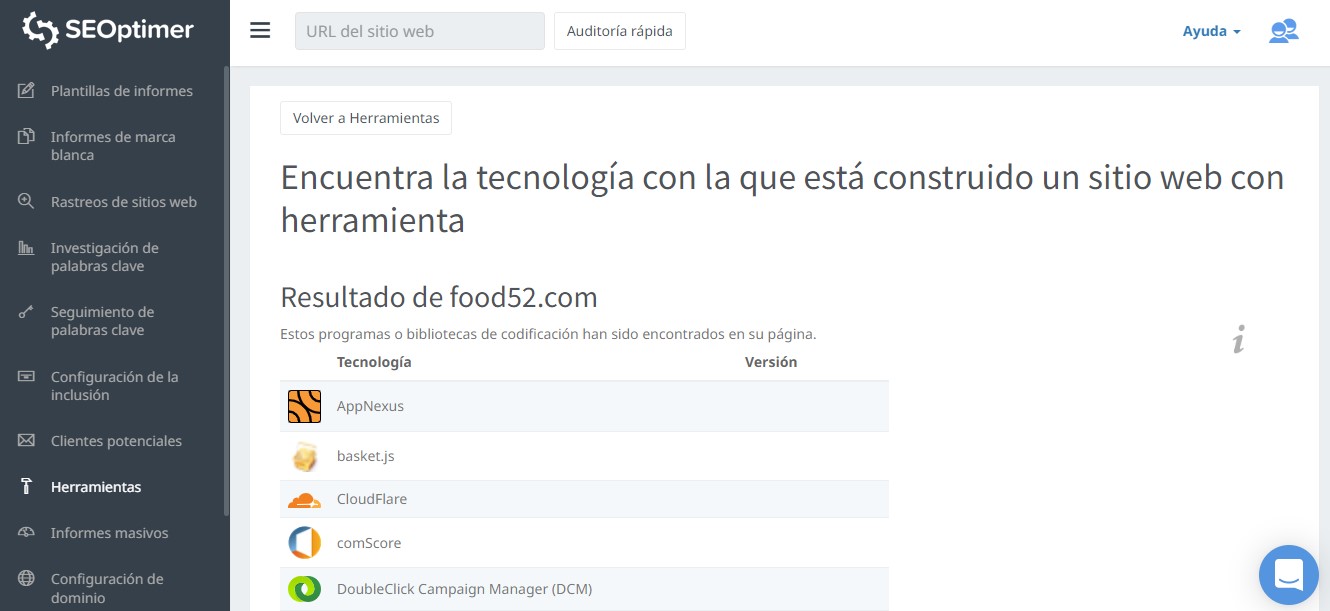Select Seguimiento de palabras clave menu entry

coord(100,321)
